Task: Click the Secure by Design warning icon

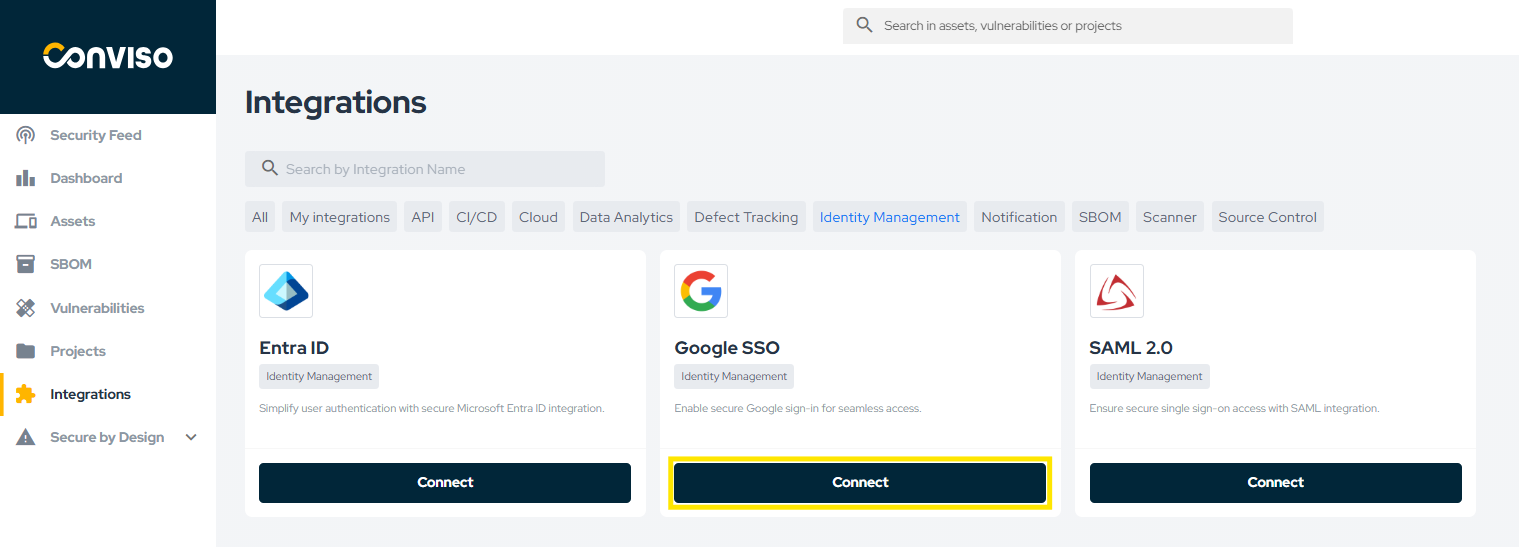Action: click(26, 437)
